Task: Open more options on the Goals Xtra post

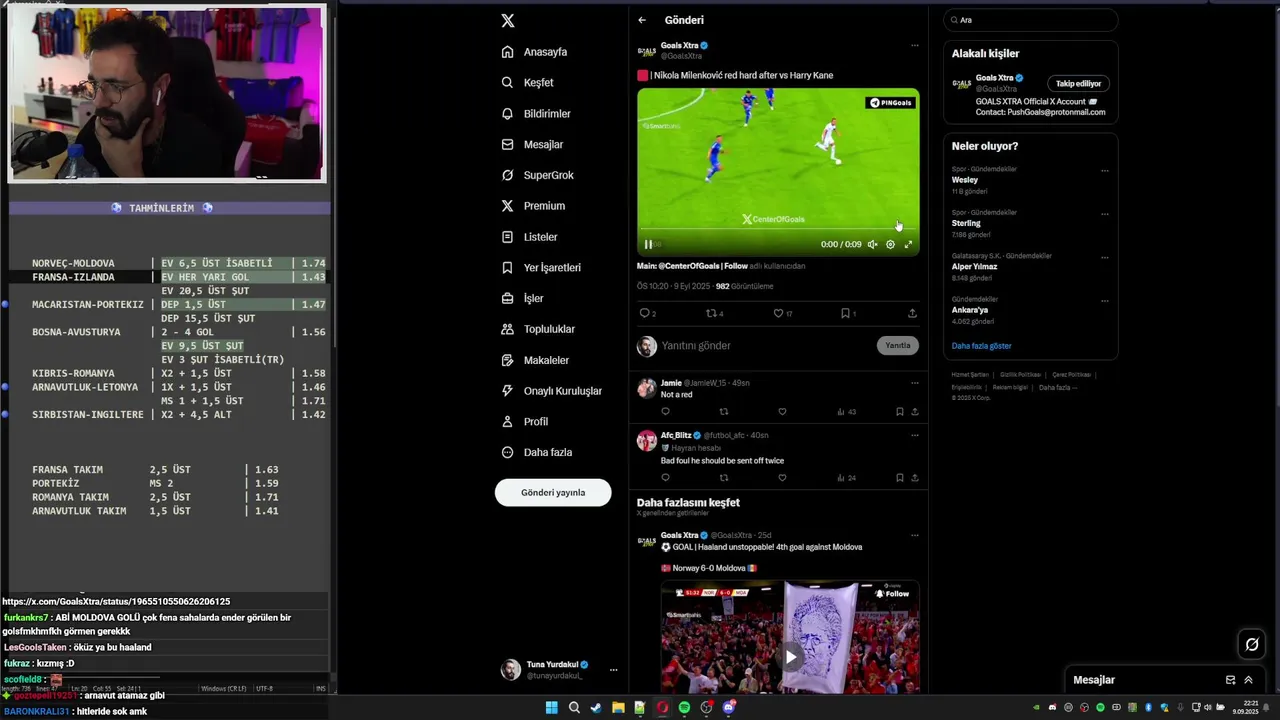Action: [x=914, y=45]
